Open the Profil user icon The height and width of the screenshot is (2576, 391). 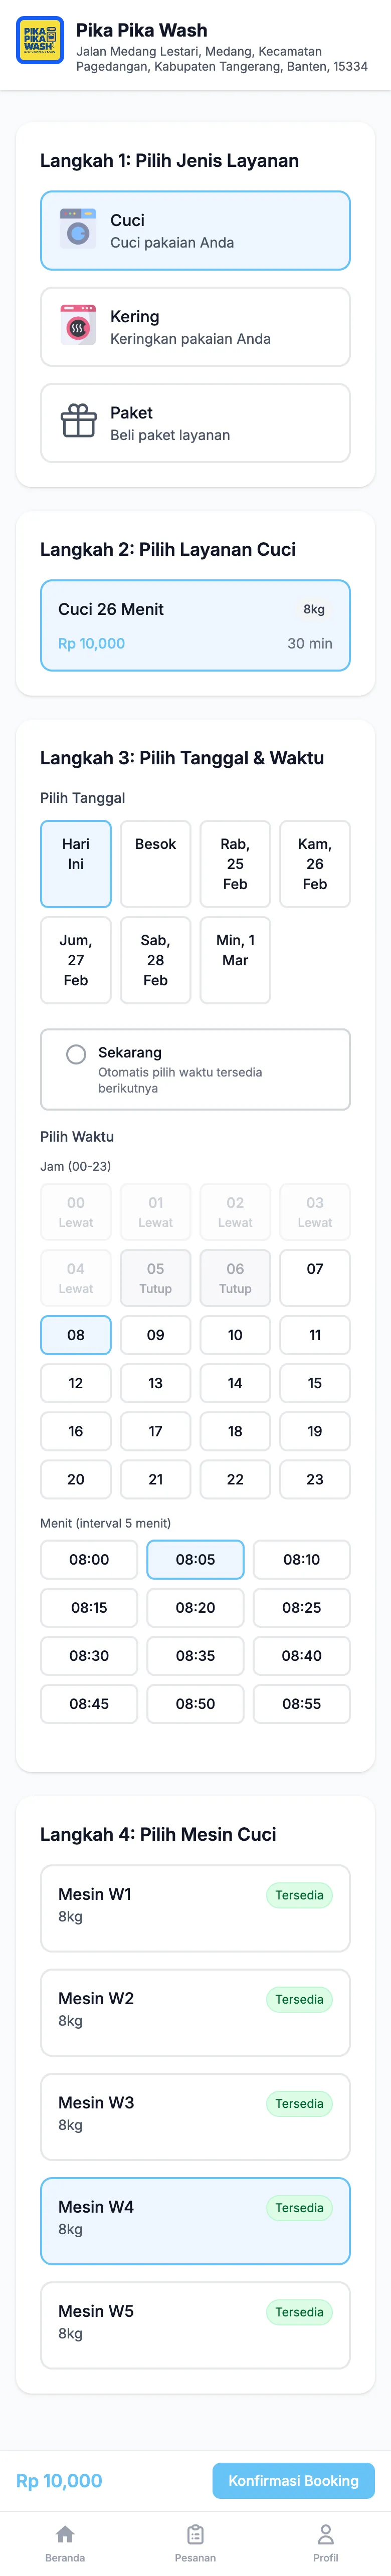pos(325,2533)
